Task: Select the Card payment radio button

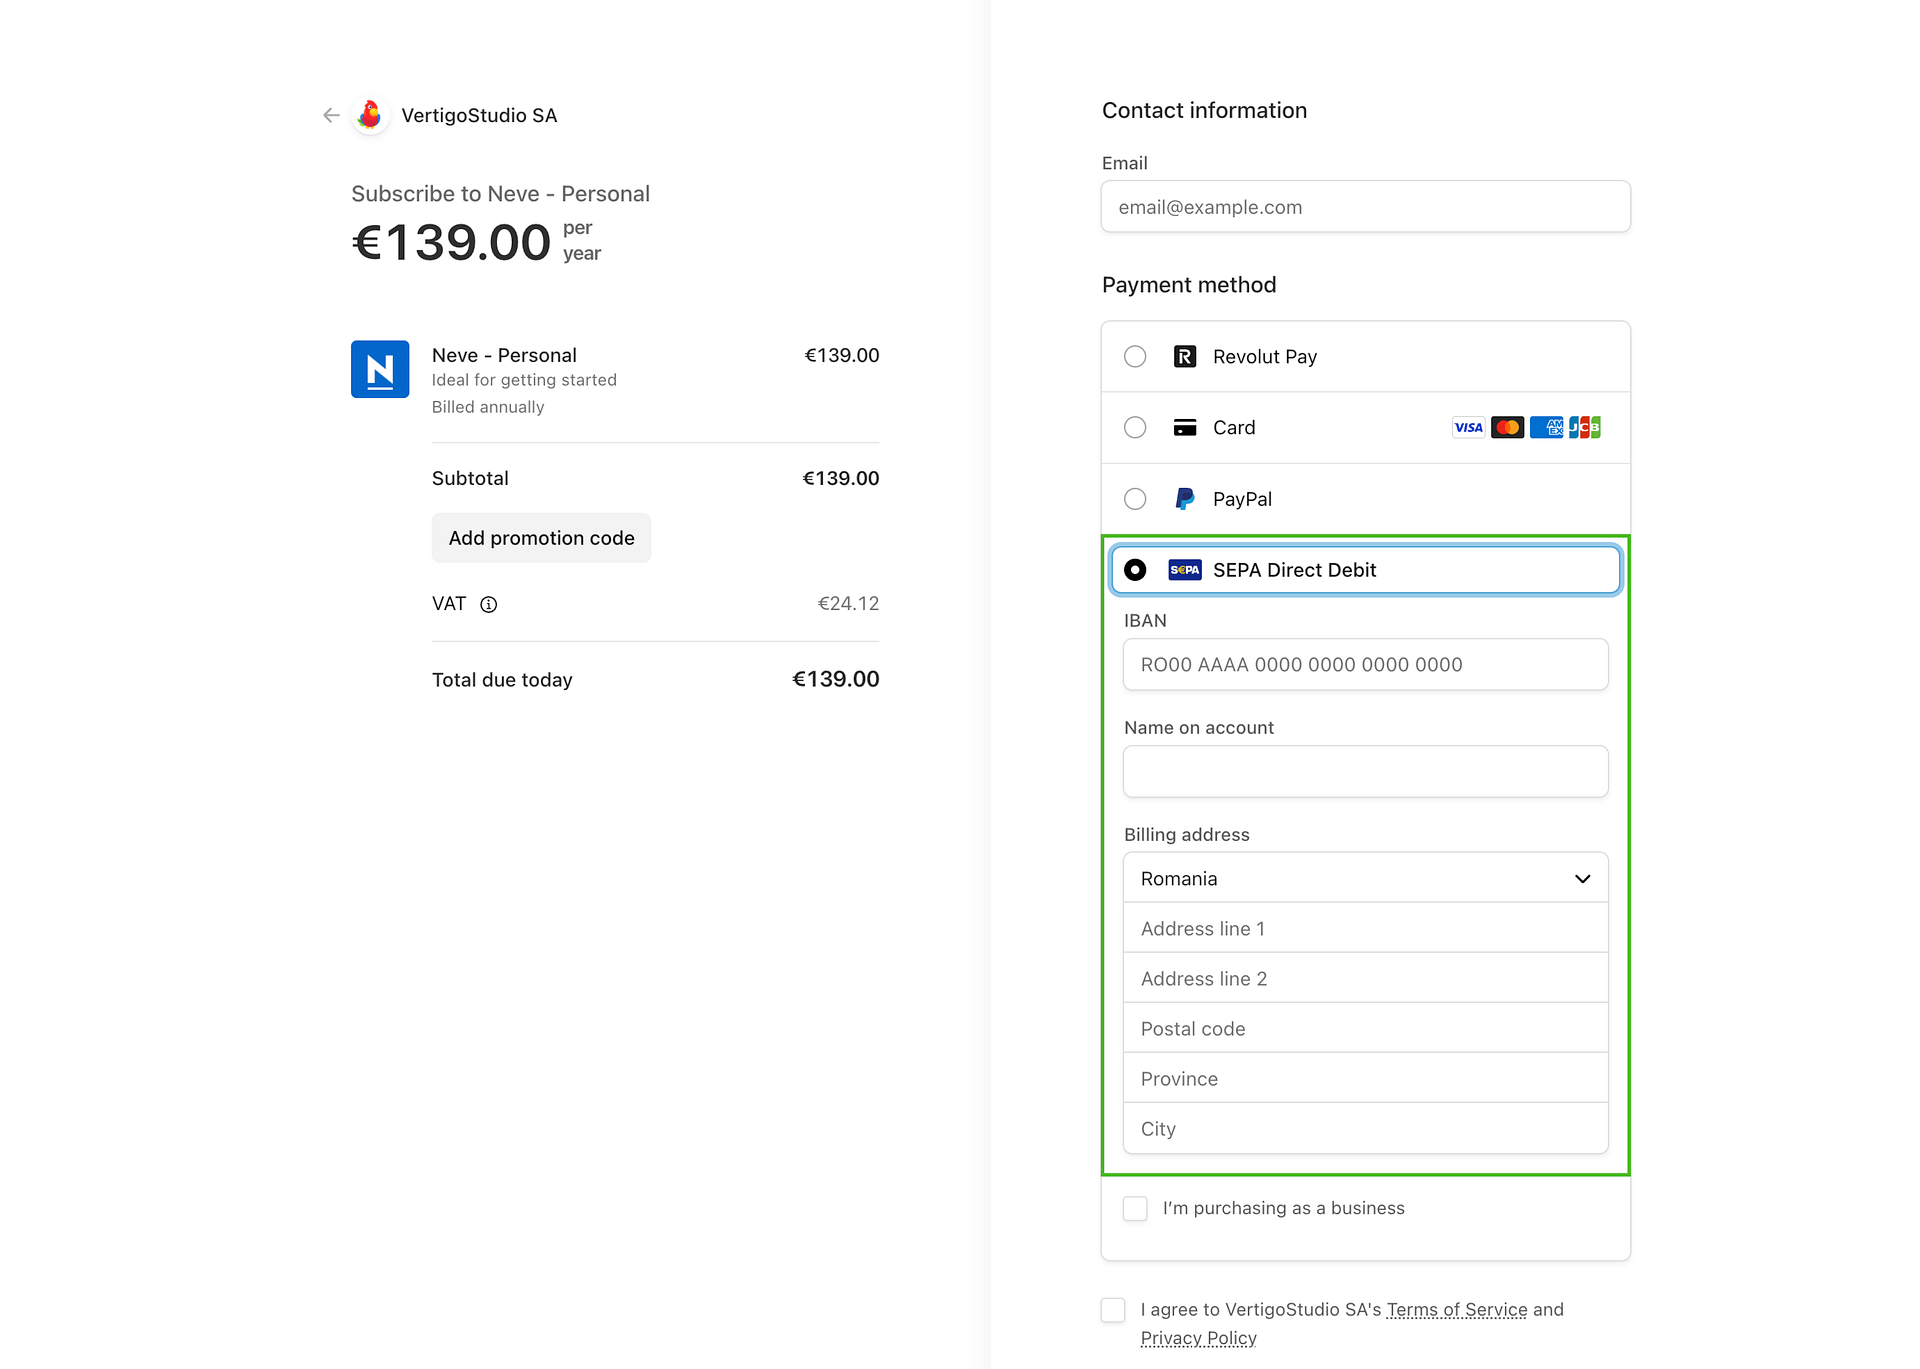Action: [x=1135, y=428]
